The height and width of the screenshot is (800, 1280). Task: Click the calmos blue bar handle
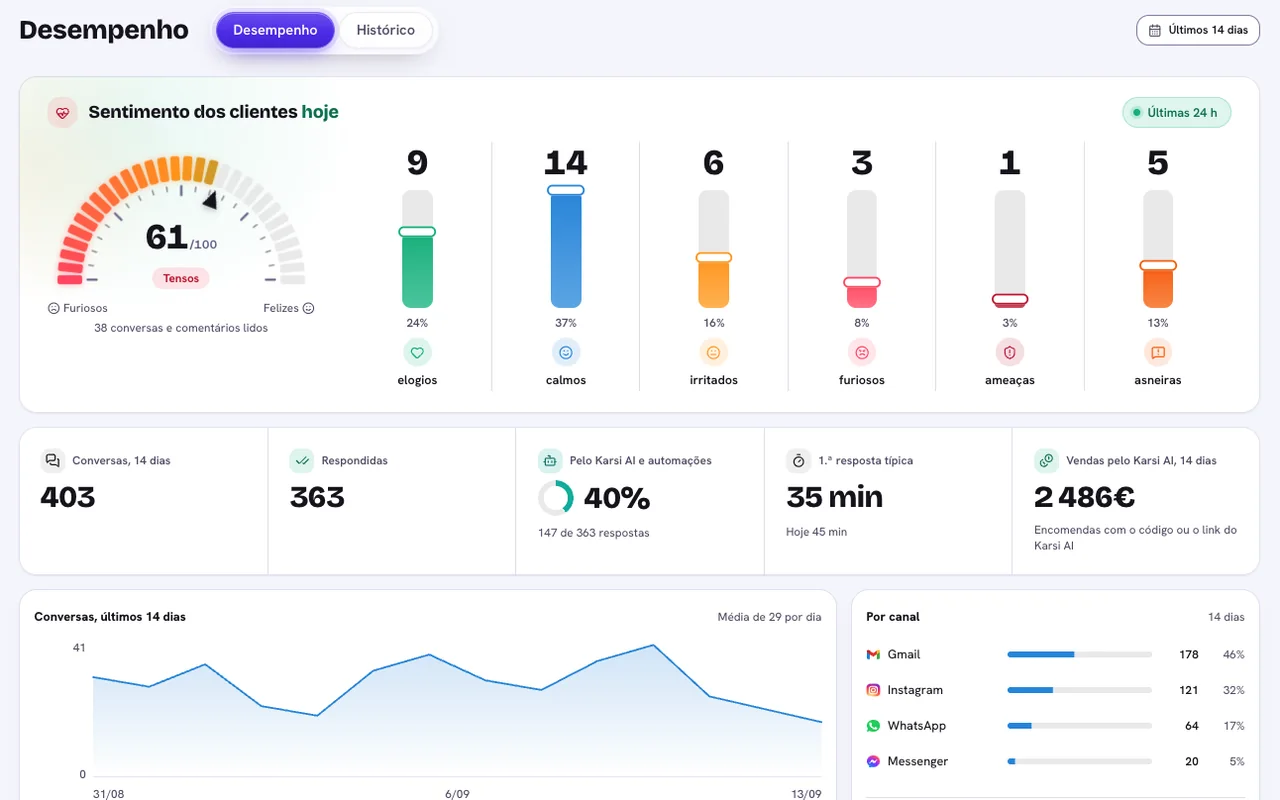566,190
